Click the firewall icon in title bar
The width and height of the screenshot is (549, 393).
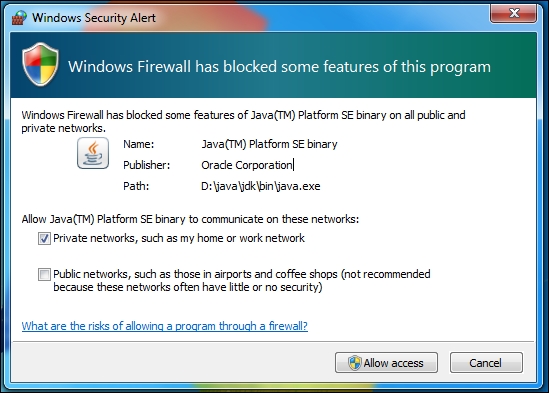19,17
